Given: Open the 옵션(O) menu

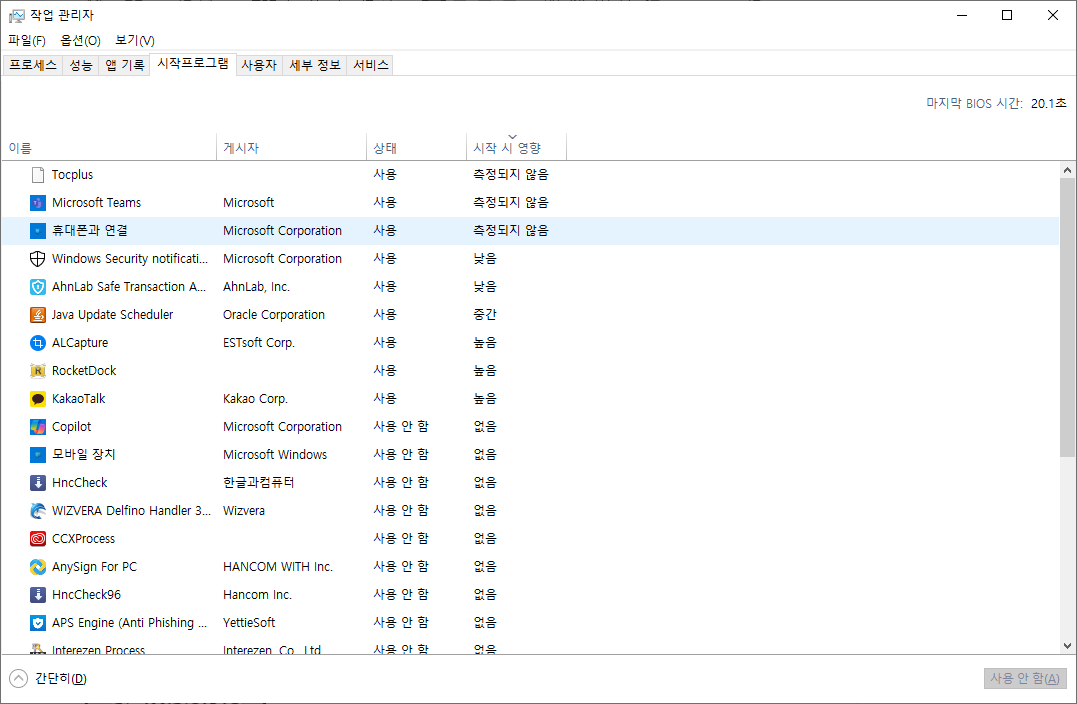Looking at the screenshot, I should point(80,41).
